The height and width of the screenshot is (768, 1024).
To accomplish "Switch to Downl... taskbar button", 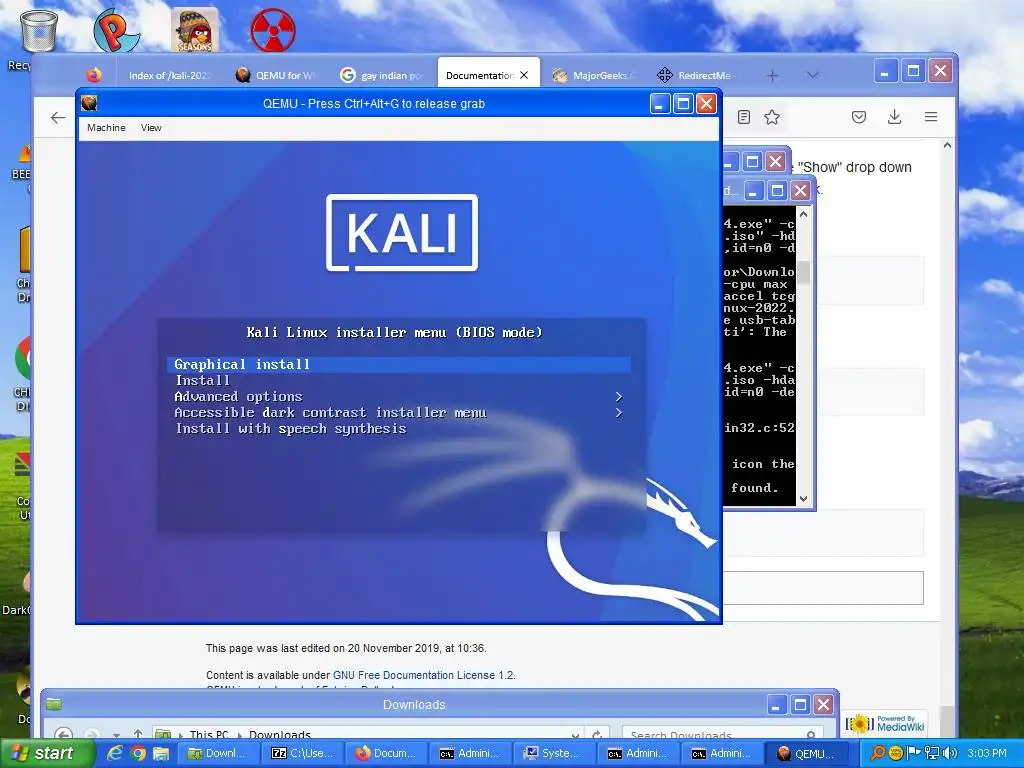I will [217, 753].
